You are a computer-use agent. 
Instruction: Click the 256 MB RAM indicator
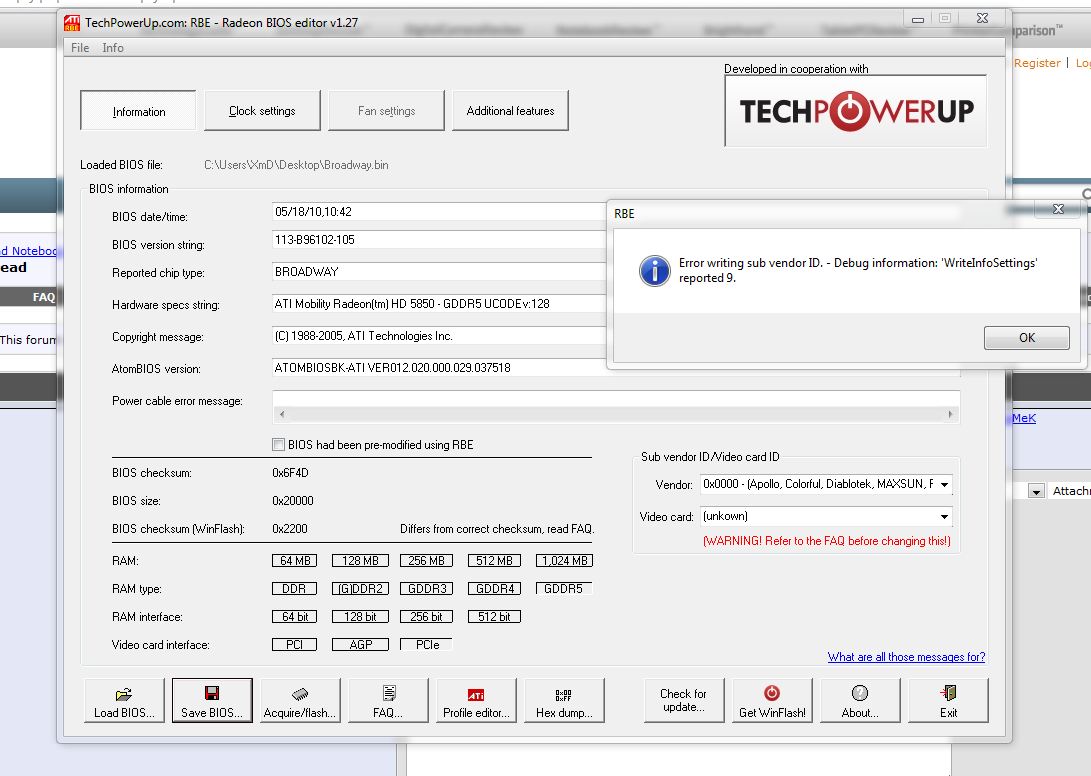[x=426, y=560]
